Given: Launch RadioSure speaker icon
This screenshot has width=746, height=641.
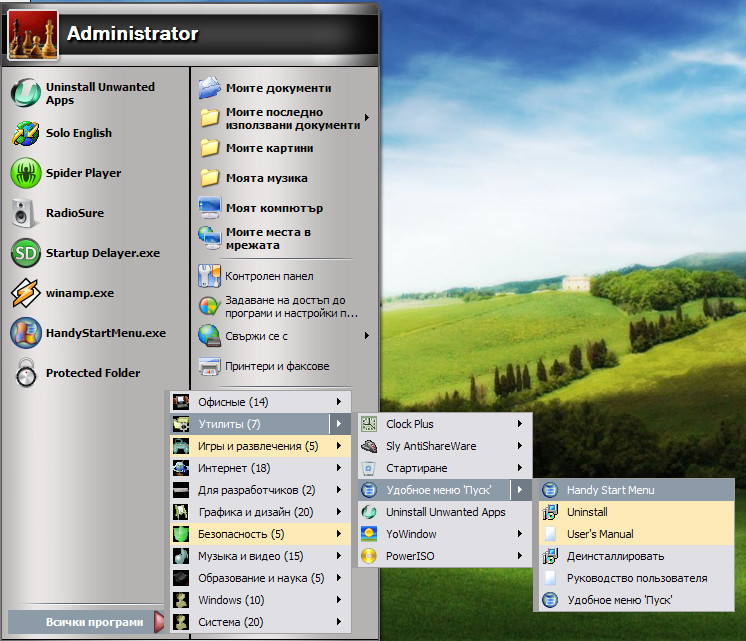Looking at the screenshot, I should [x=23, y=213].
